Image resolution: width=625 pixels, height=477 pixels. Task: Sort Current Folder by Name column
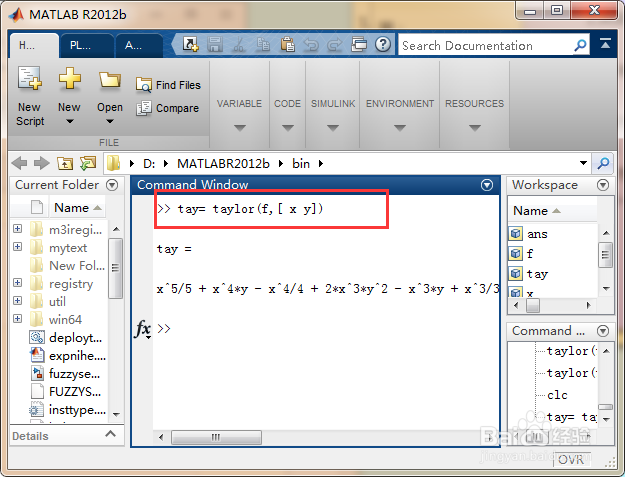pyautogui.click(x=77, y=208)
